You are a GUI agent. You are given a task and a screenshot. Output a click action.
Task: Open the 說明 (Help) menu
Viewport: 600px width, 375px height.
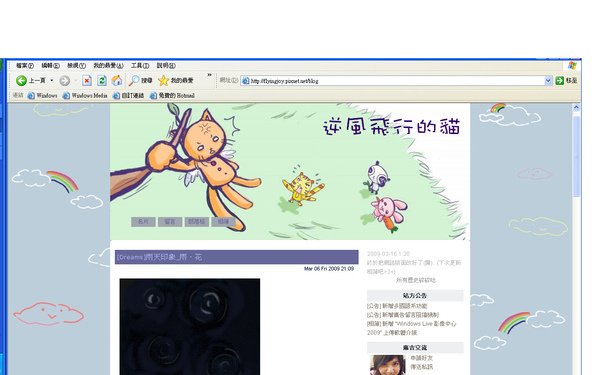coord(166,66)
